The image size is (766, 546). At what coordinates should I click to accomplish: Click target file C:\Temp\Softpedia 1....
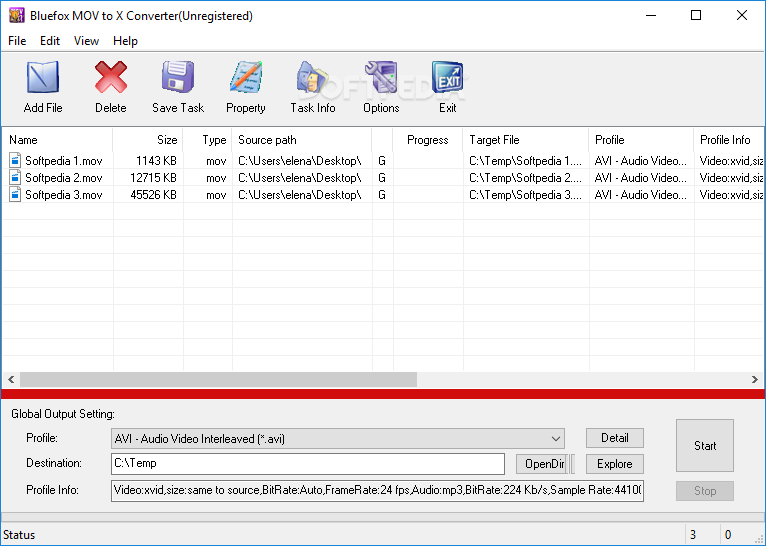point(525,161)
